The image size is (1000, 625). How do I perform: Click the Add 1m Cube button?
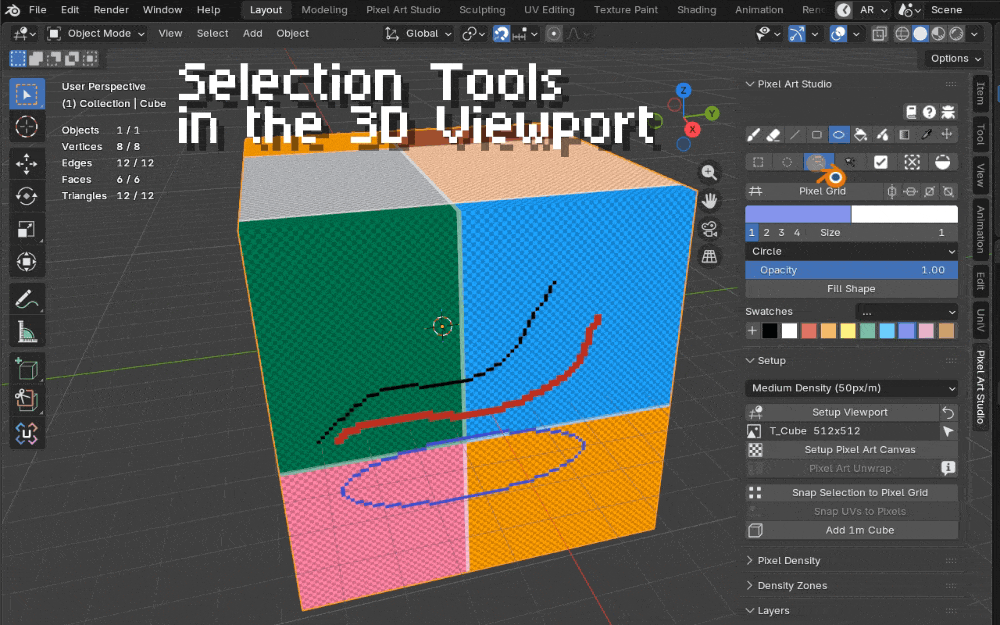[851, 530]
